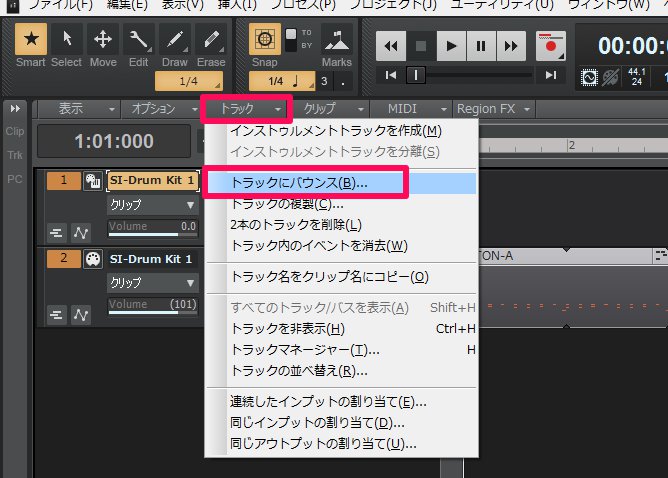Jump to project start button

390,75
